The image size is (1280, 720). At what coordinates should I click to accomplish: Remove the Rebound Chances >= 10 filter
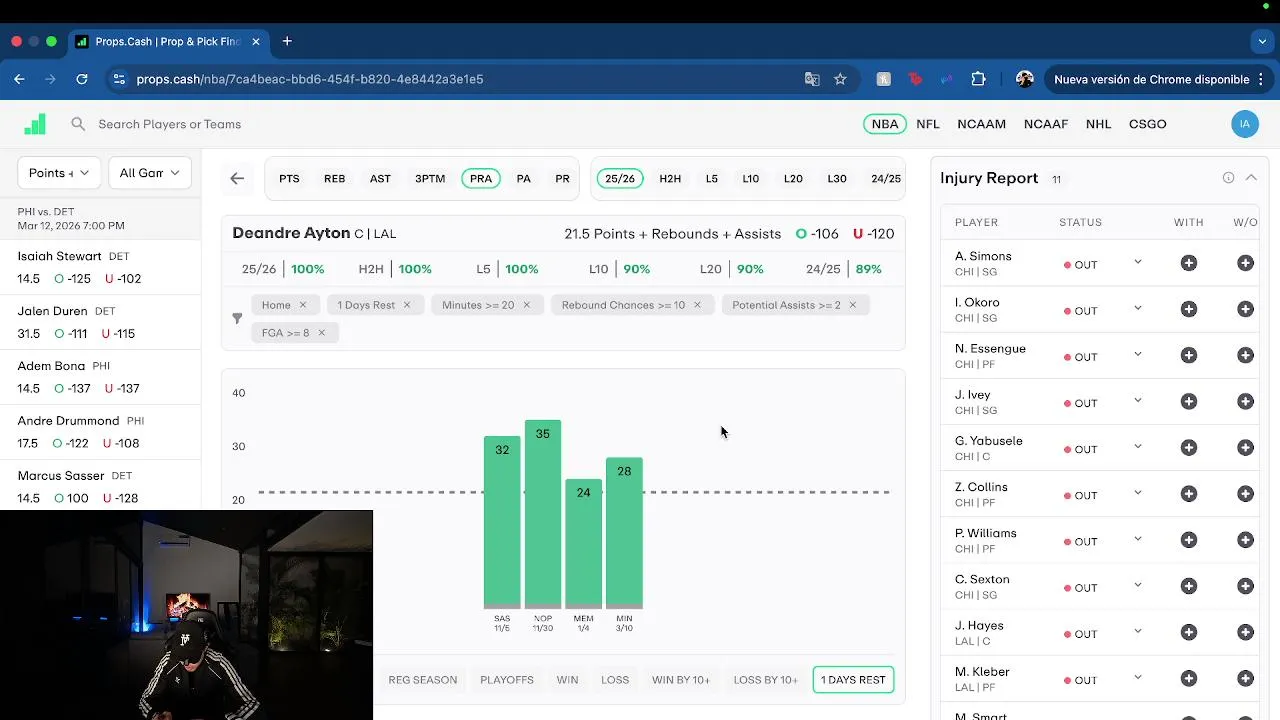pos(697,305)
